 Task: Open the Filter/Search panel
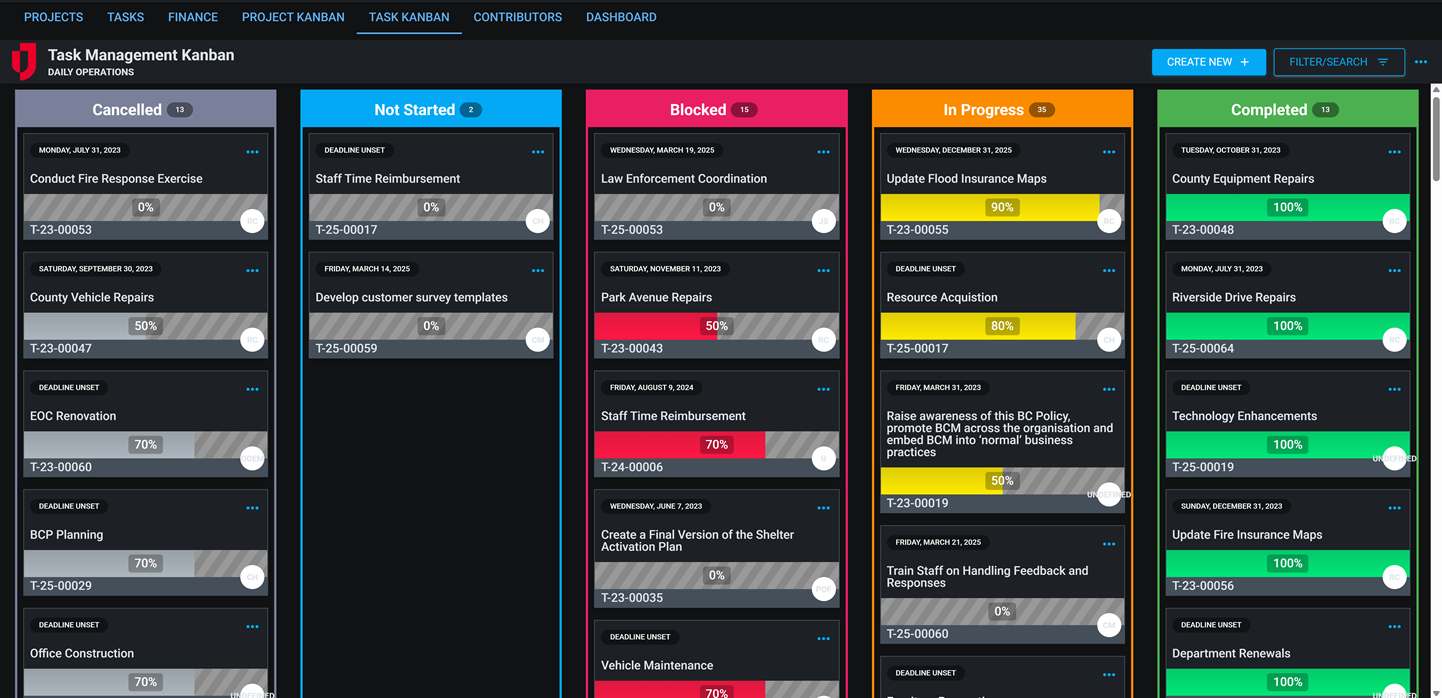(1330, 62)
